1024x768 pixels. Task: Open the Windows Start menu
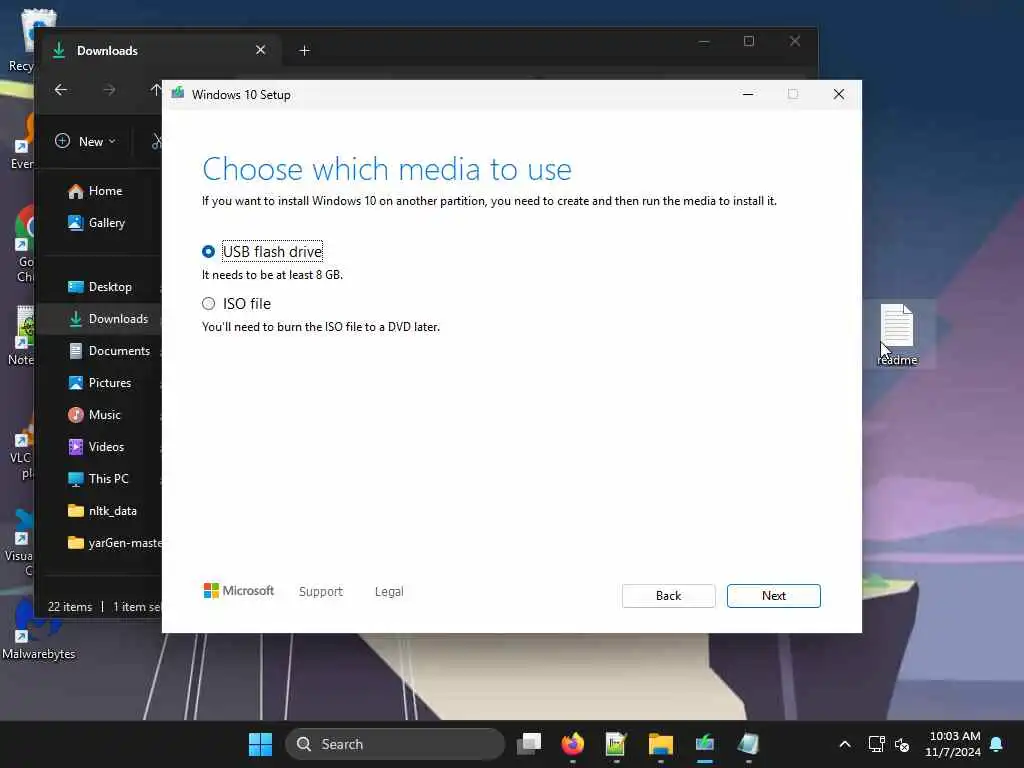pos(261,744)
